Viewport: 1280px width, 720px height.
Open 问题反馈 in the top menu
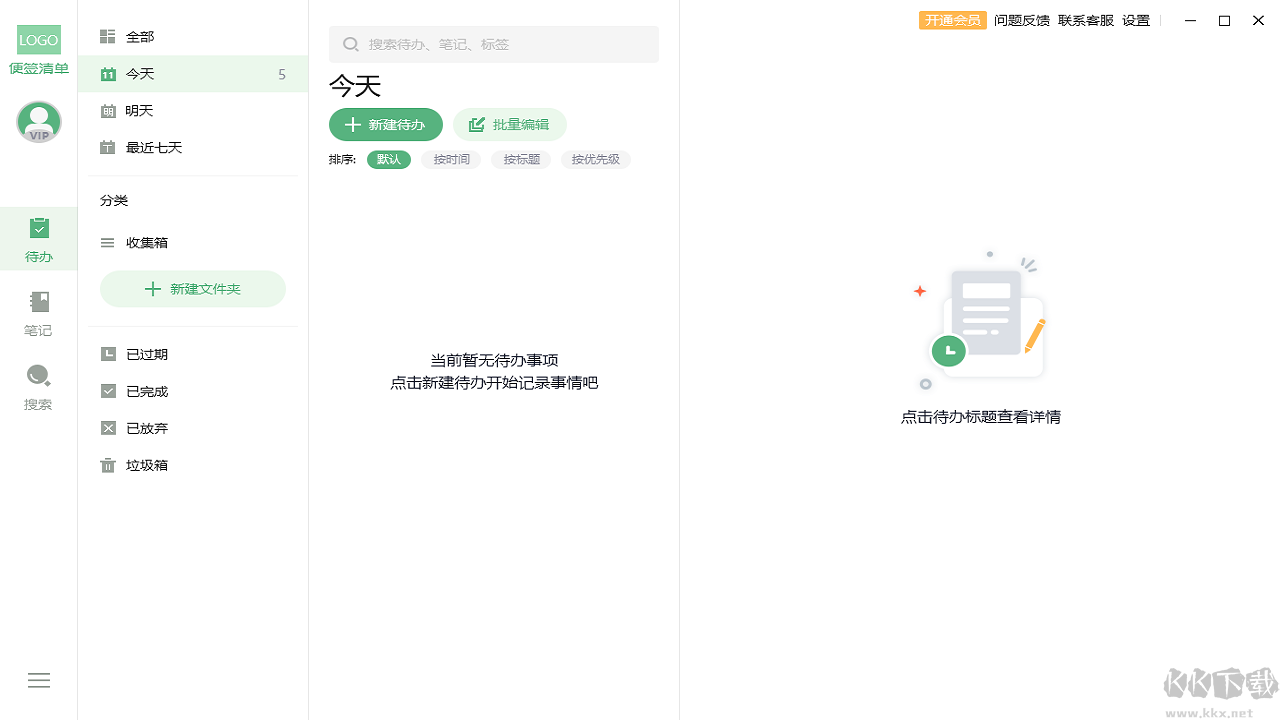coord(1021,20)
